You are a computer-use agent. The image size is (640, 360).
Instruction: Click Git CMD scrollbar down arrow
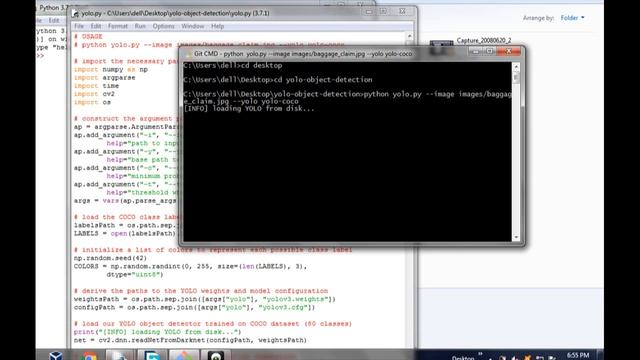[516, 238]
